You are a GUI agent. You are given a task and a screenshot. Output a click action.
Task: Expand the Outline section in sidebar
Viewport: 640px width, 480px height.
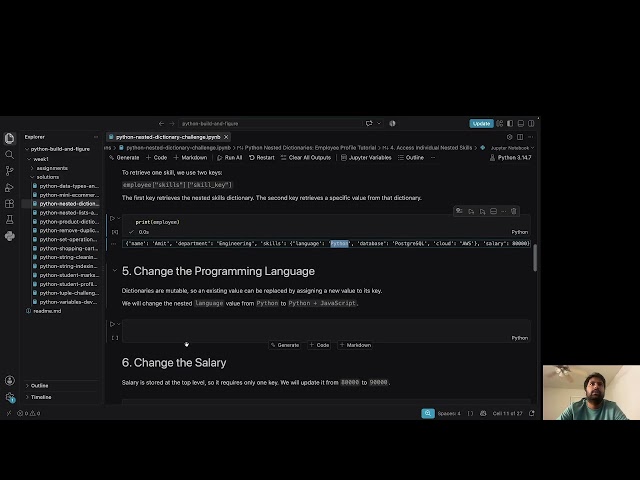[37, 386]
